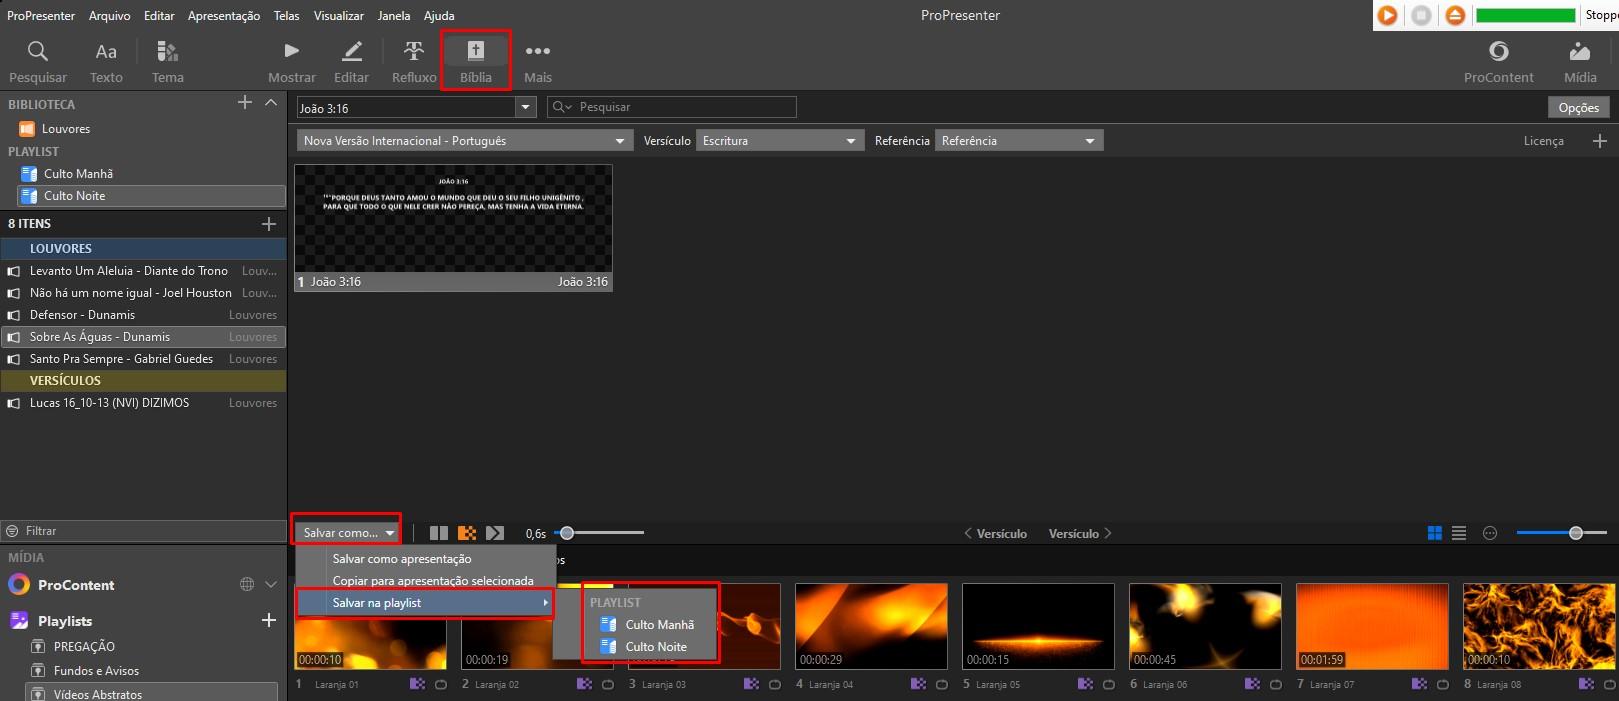Open the Tema tool
This screenshot has height=701, width=1619.
167,61
